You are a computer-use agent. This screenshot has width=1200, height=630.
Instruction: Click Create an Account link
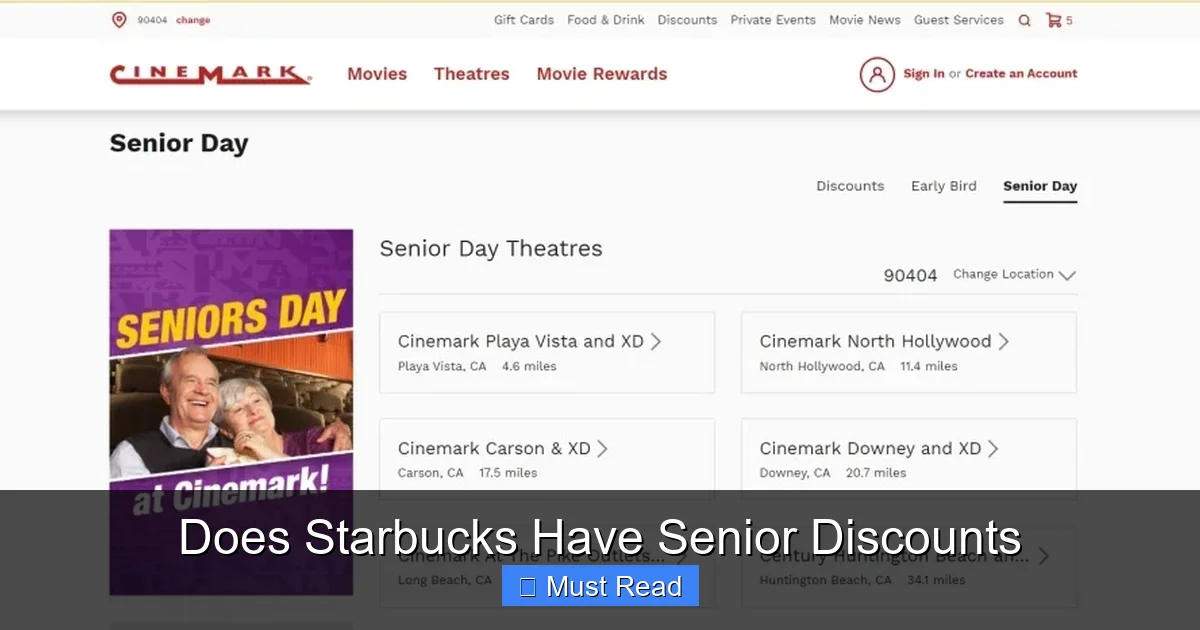coord(1021,74)
